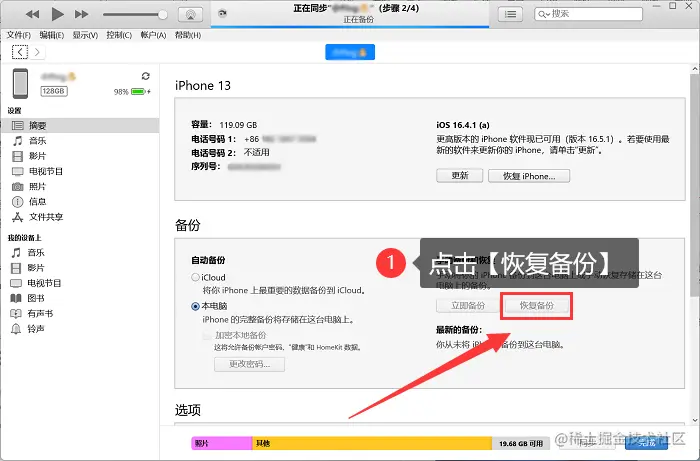Click the 19.68 GB 可用 storage segment

pos(521,443)
